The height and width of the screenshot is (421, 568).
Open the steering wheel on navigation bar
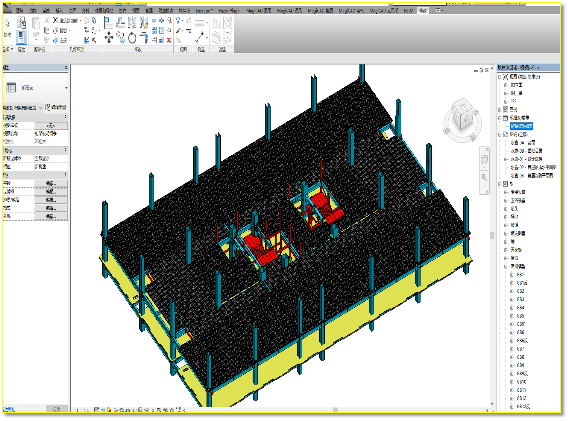pyautogui.click(x=484, y=160)
